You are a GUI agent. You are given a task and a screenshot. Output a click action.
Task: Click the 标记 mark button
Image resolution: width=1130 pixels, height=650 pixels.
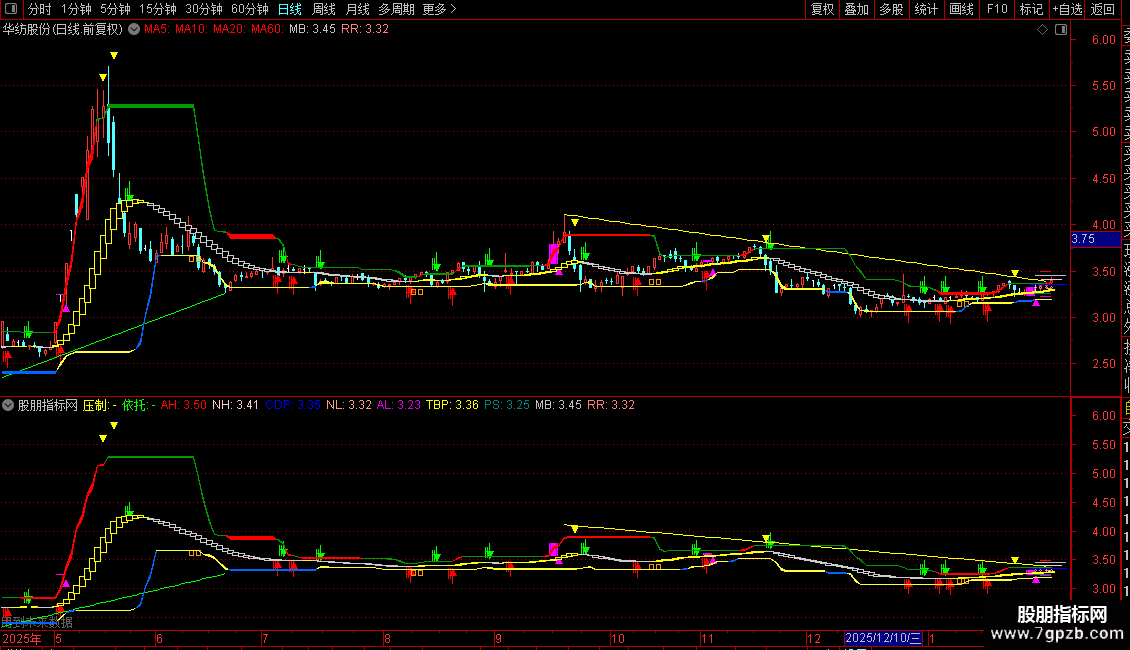[1031, 9]
